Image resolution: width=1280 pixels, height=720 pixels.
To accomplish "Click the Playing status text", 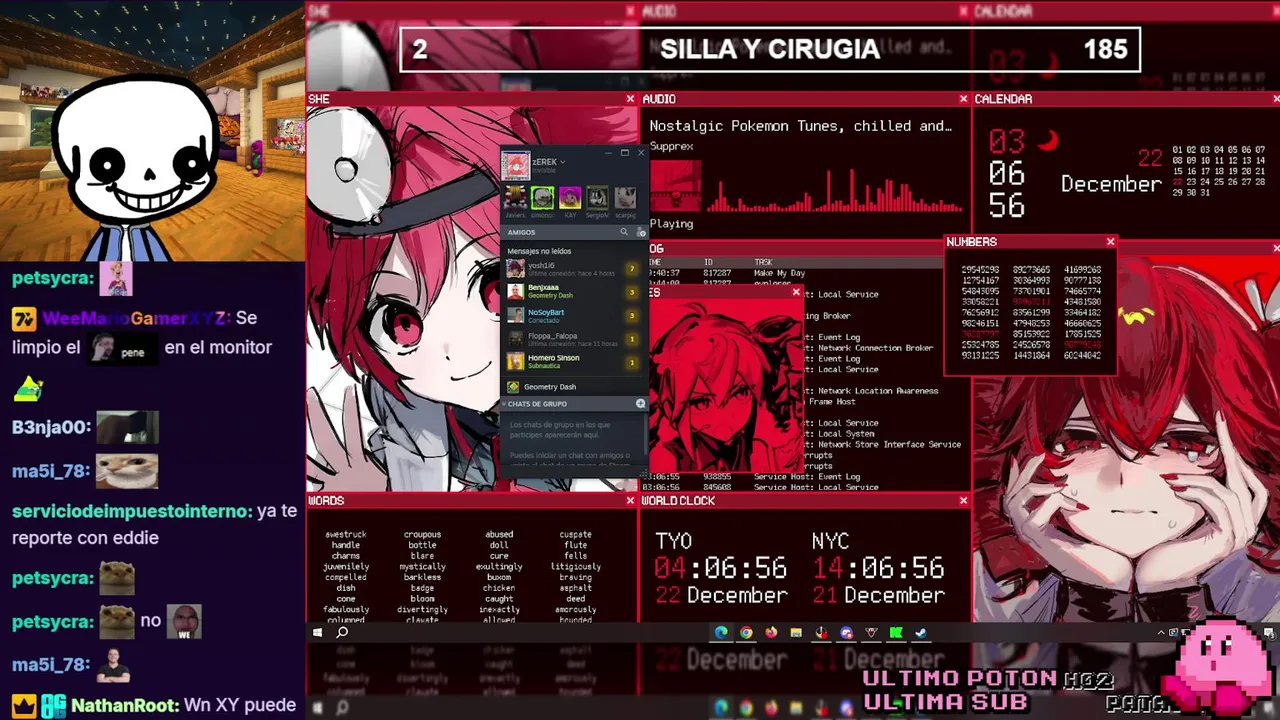I will point(671,224).
